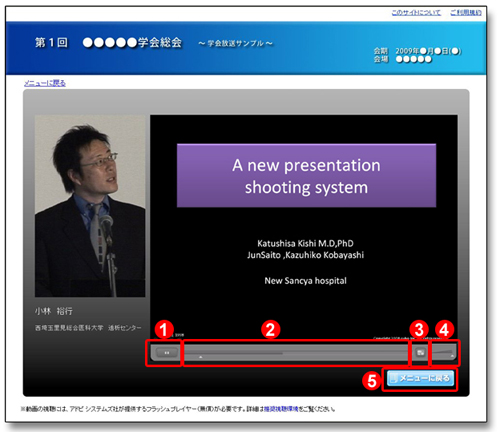The image size is (500, 432).
Task: Click the volume slider handle triangle
Action: 452,356
